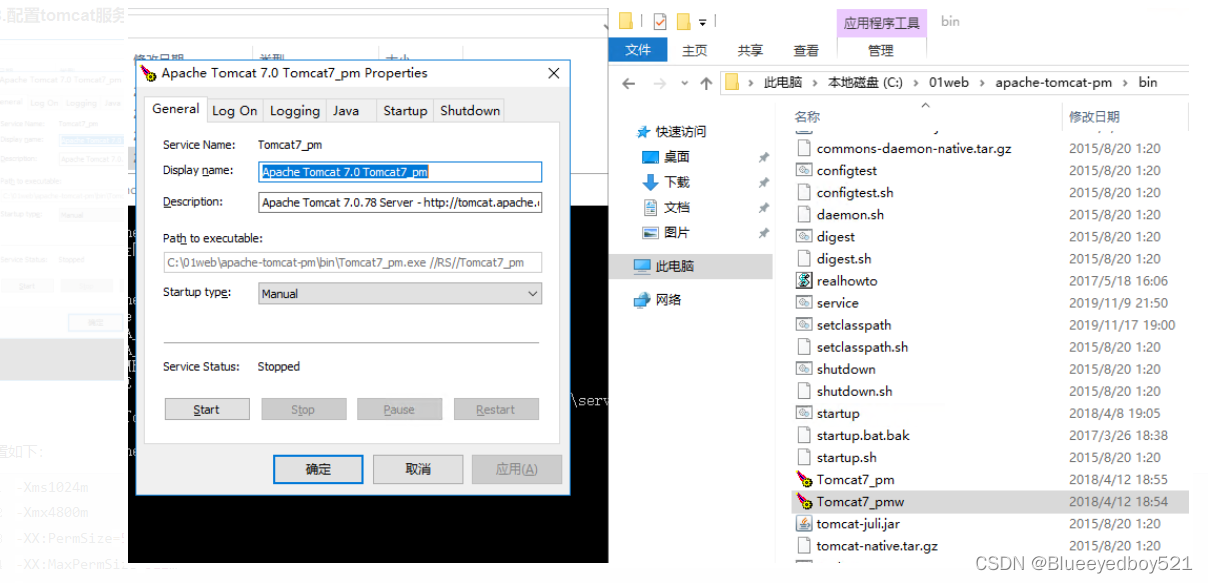1208x583 pixels.
Task: Click 确定 to confirm Tomcat properties
Action: pos(317,468)
